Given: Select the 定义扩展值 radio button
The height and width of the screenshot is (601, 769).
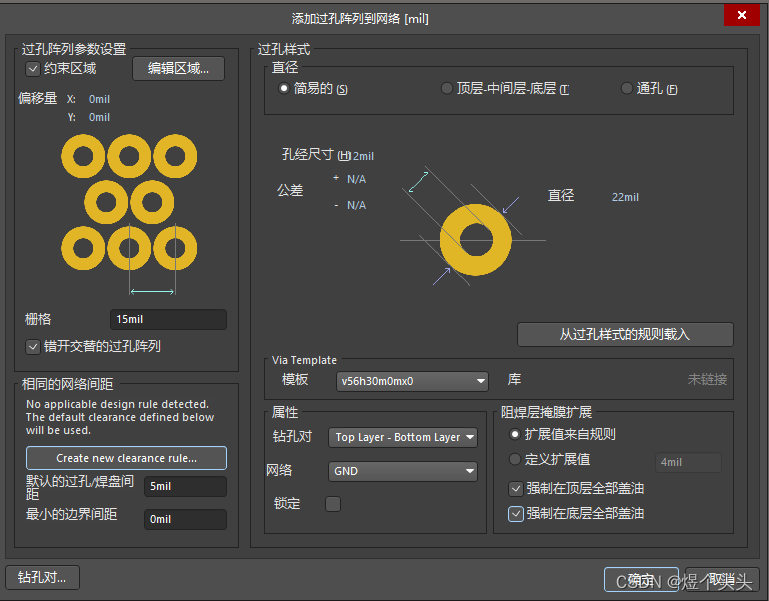Looking at the screenshot, I should coord(514,459).
